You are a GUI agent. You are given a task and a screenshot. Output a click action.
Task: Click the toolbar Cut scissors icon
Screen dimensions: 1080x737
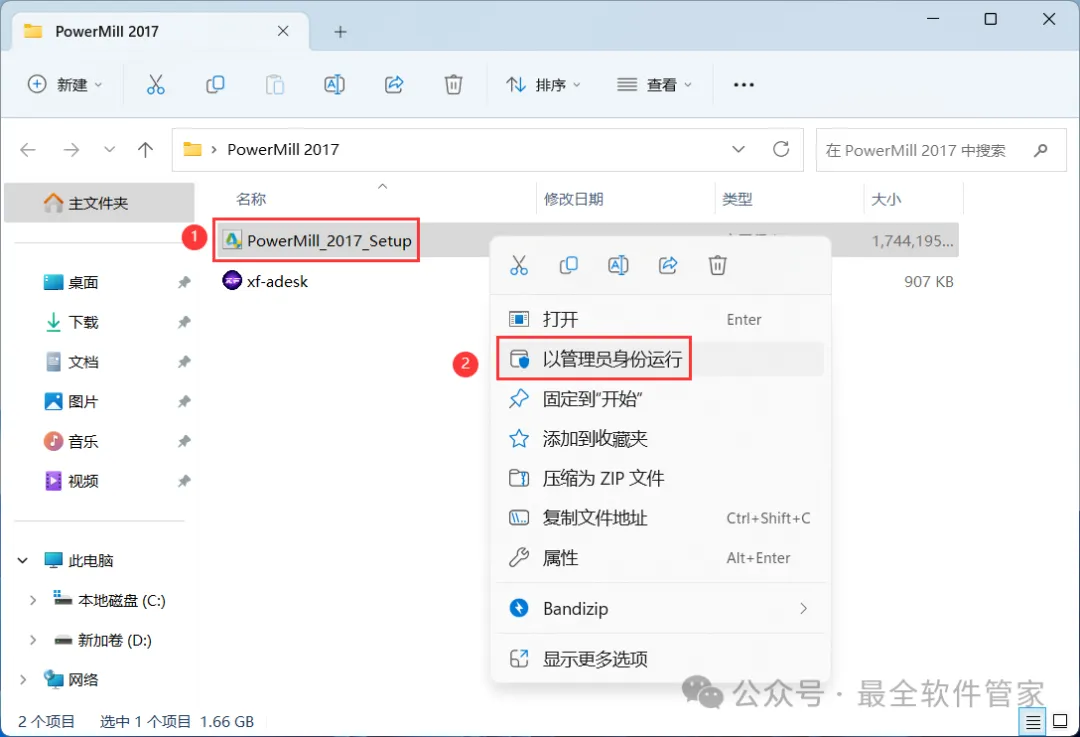(x=156, y=85)
